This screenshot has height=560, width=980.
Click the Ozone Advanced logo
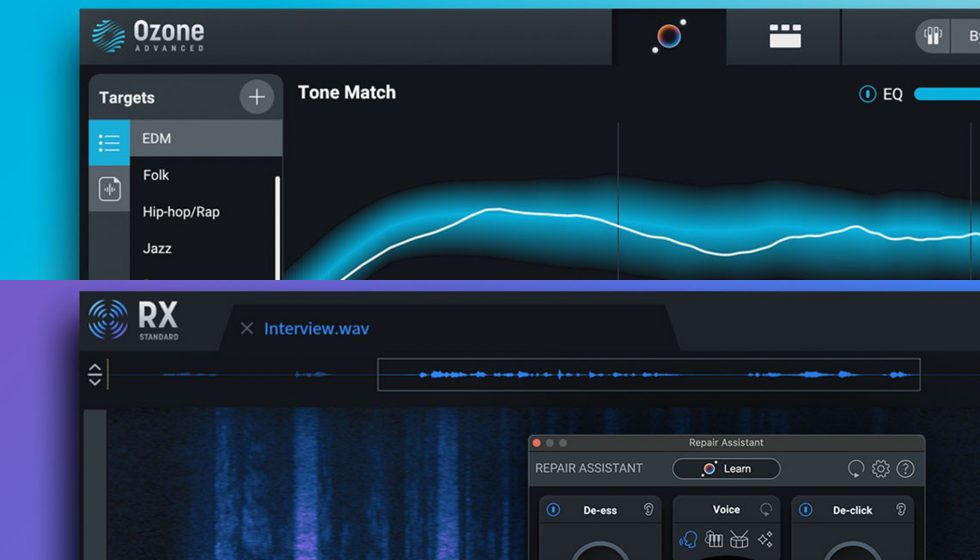[x=148, y=36]
